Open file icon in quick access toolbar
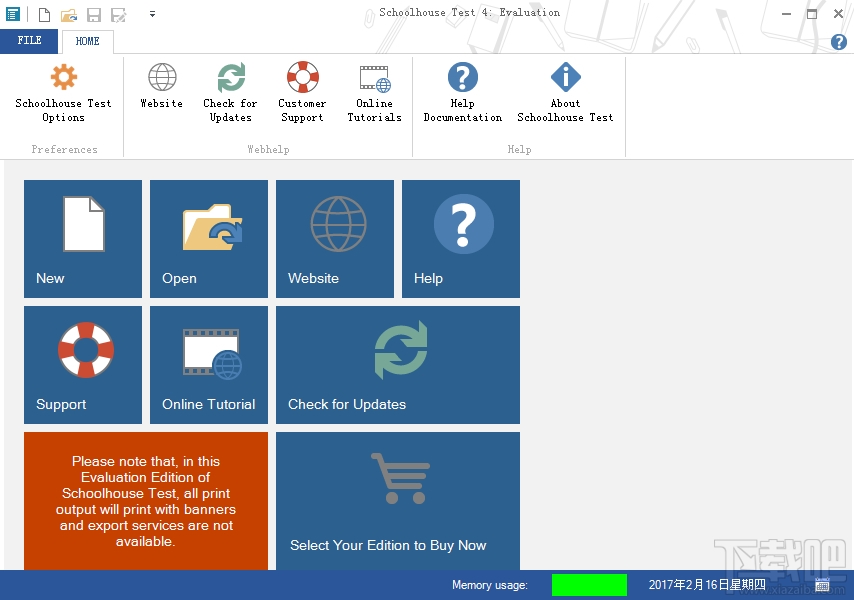Screen dimensions: 854x600 pyautogui.click(x=69, y=15)
